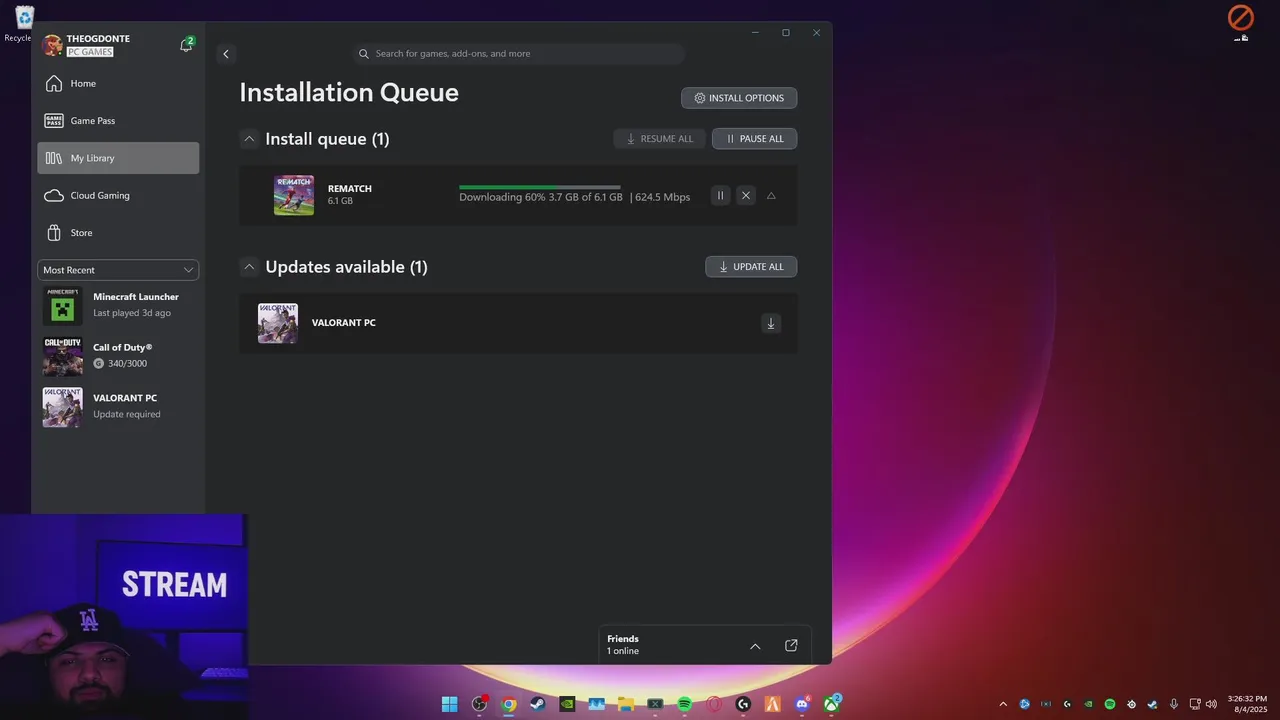Click 'Downloading 60% 3.7 GB of 6.1 GB' text
Viewport: 1280px width, 720px height.
coord(541,197)
